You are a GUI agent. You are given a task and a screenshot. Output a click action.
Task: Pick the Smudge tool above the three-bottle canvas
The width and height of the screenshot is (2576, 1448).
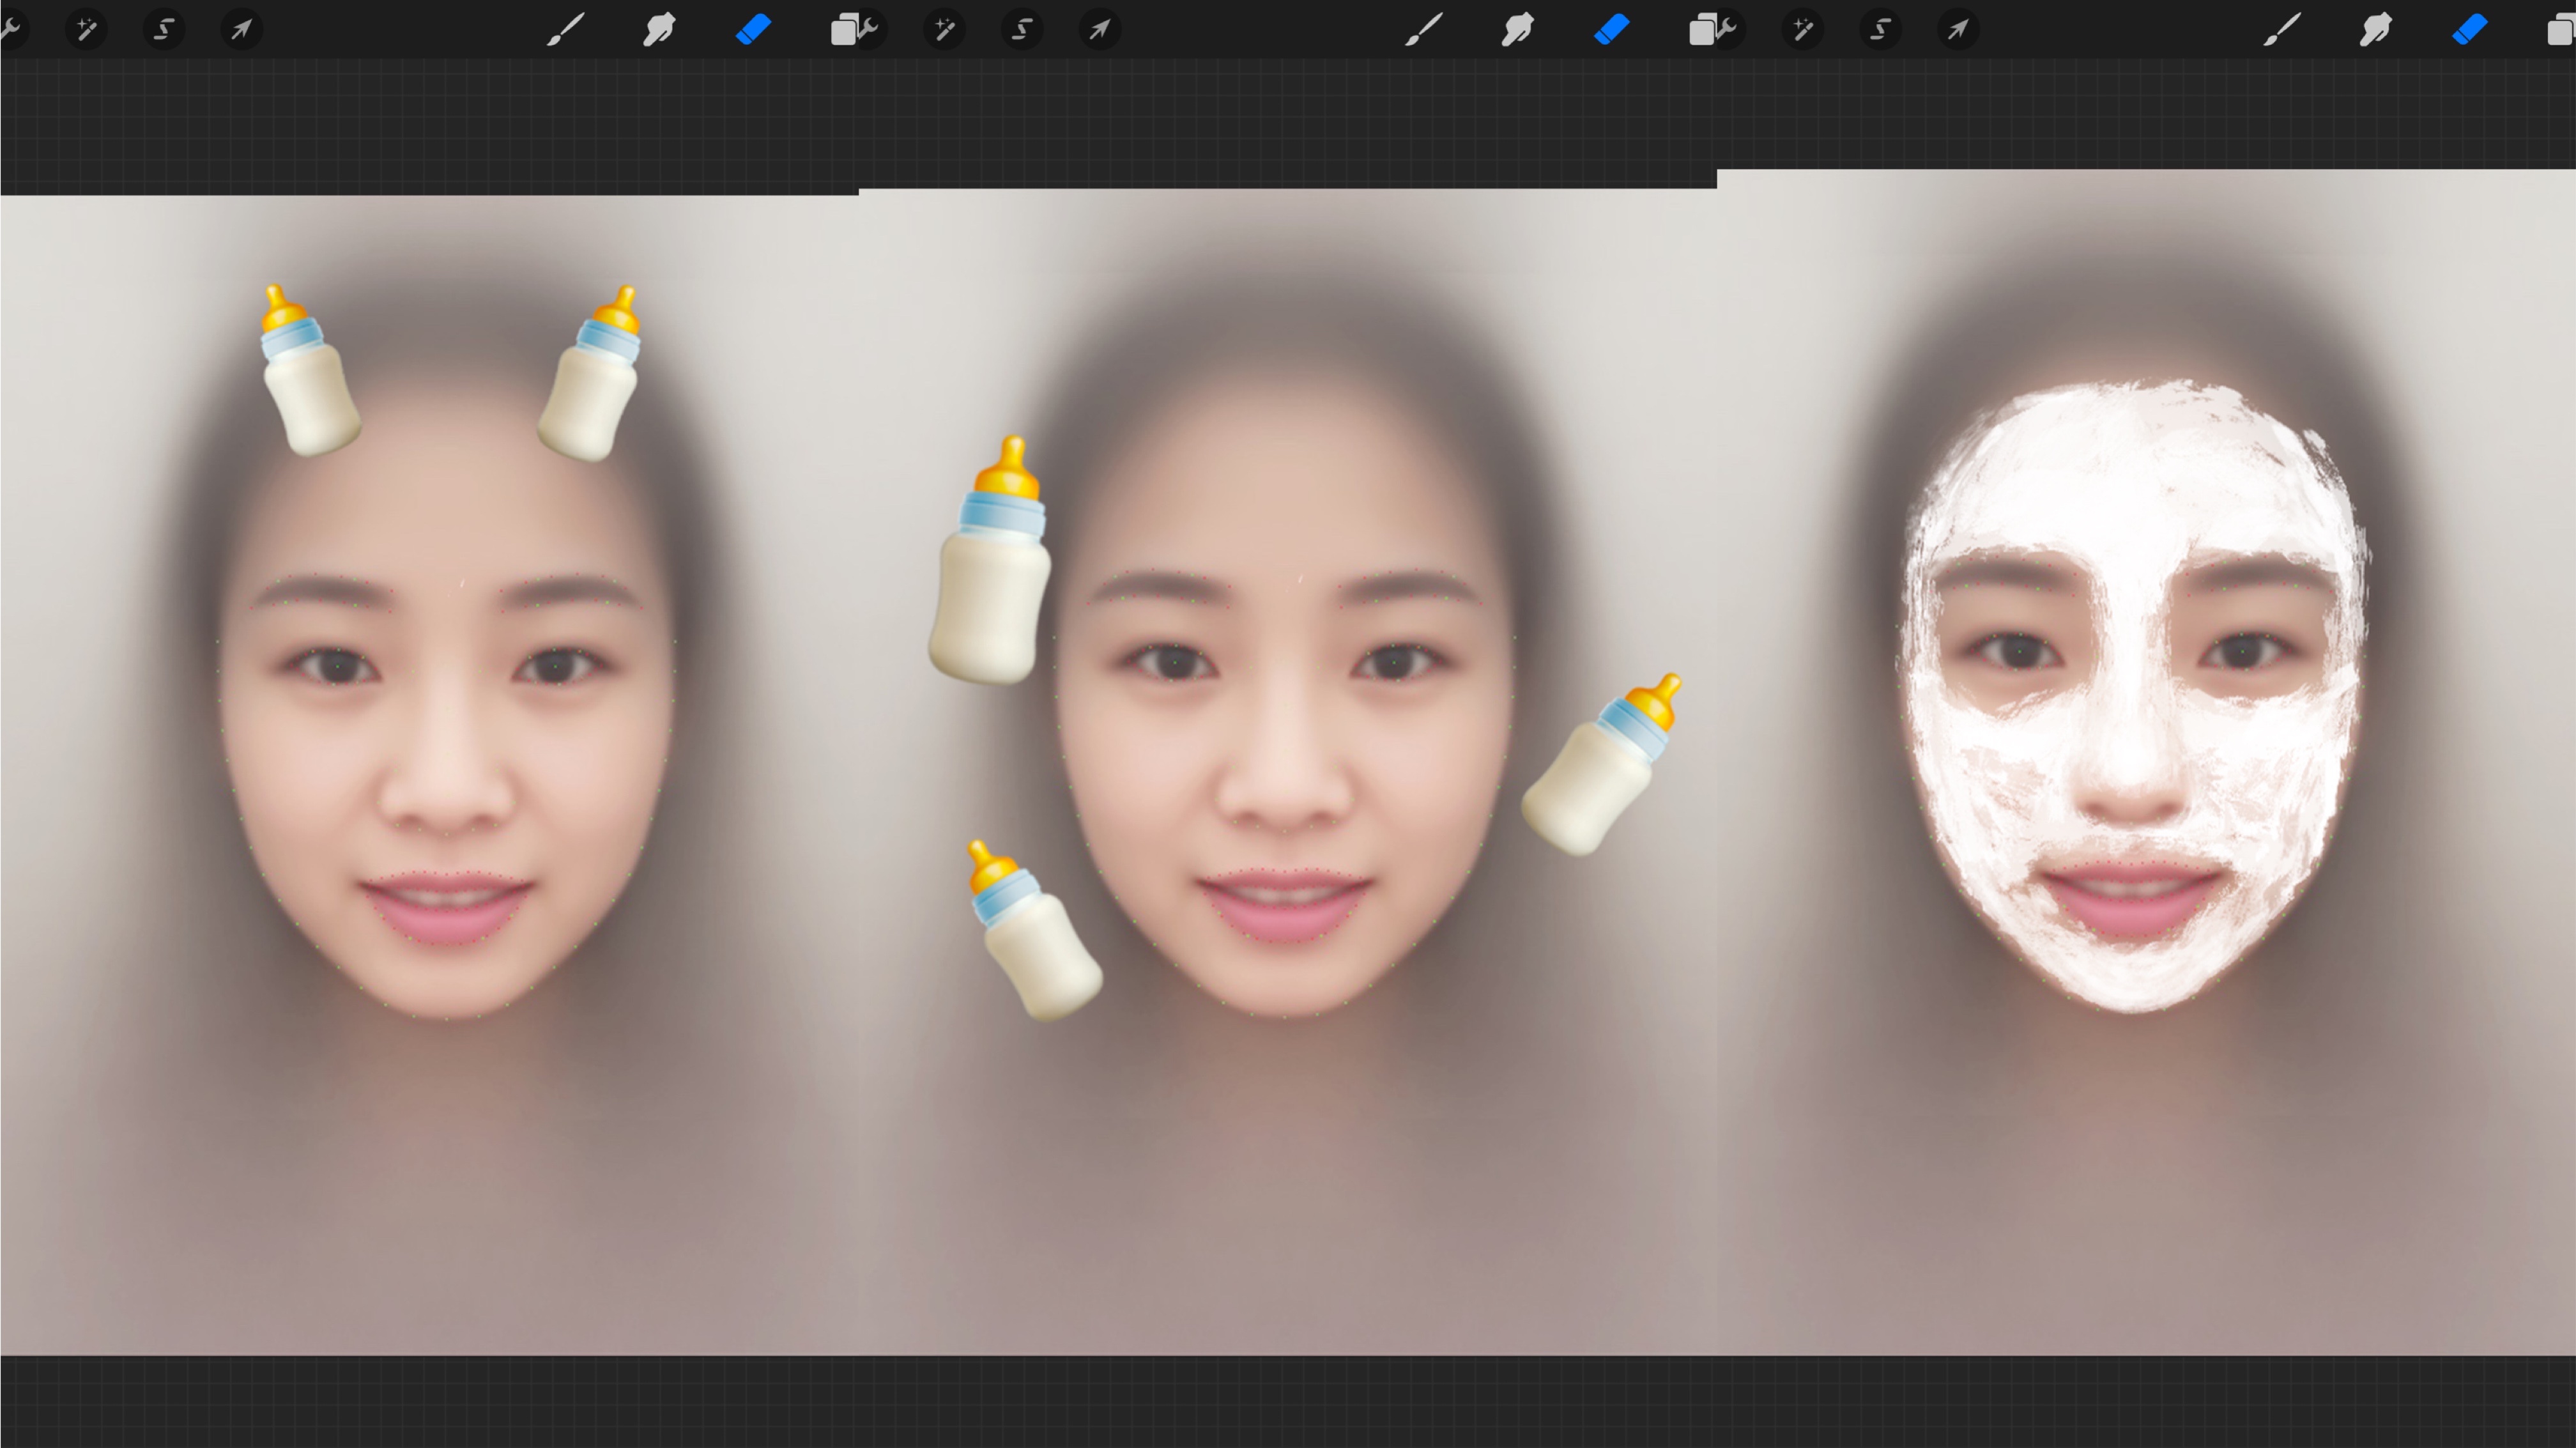click(1517, 30)
